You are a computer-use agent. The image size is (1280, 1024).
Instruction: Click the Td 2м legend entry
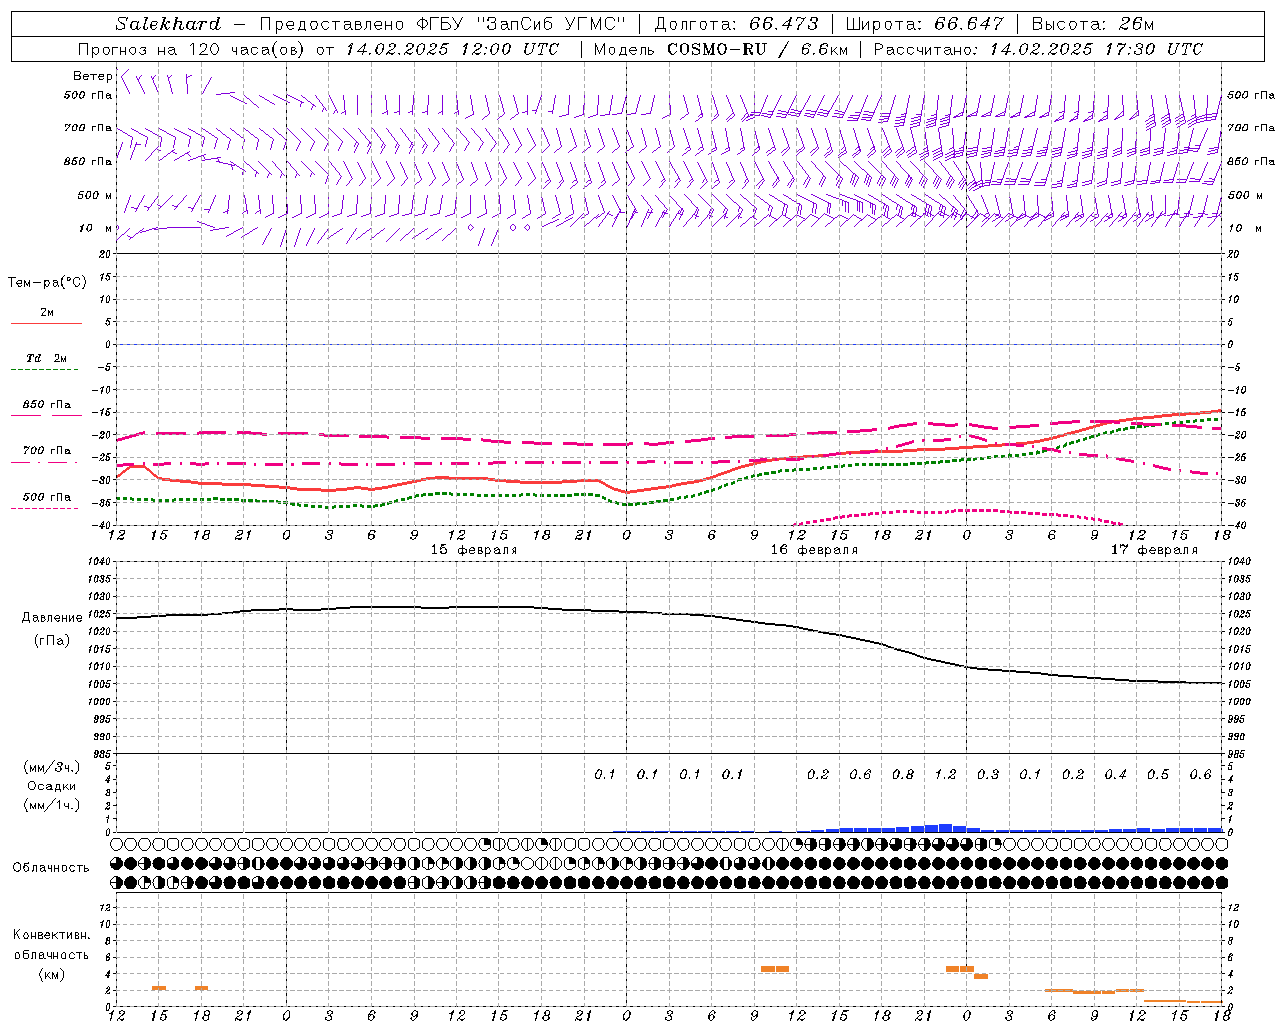46,358
